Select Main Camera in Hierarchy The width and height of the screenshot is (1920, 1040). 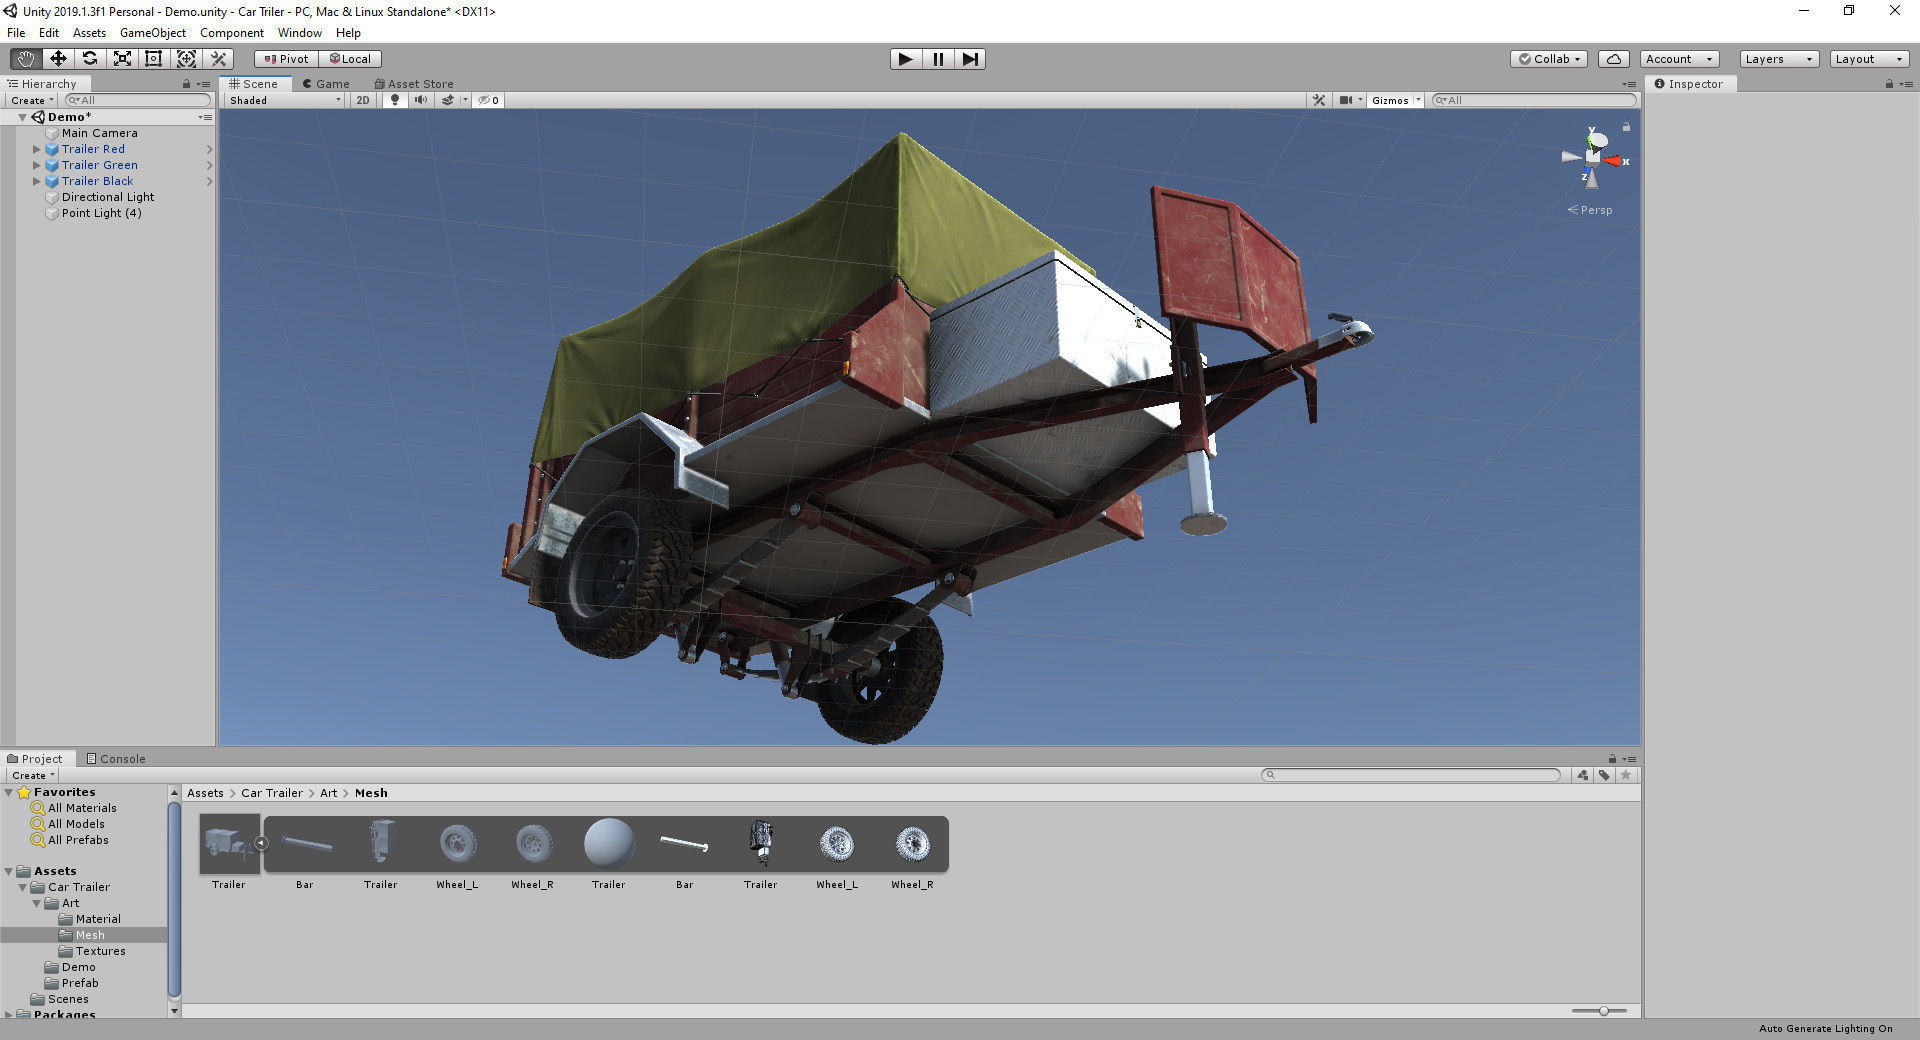tap(99, 133)
